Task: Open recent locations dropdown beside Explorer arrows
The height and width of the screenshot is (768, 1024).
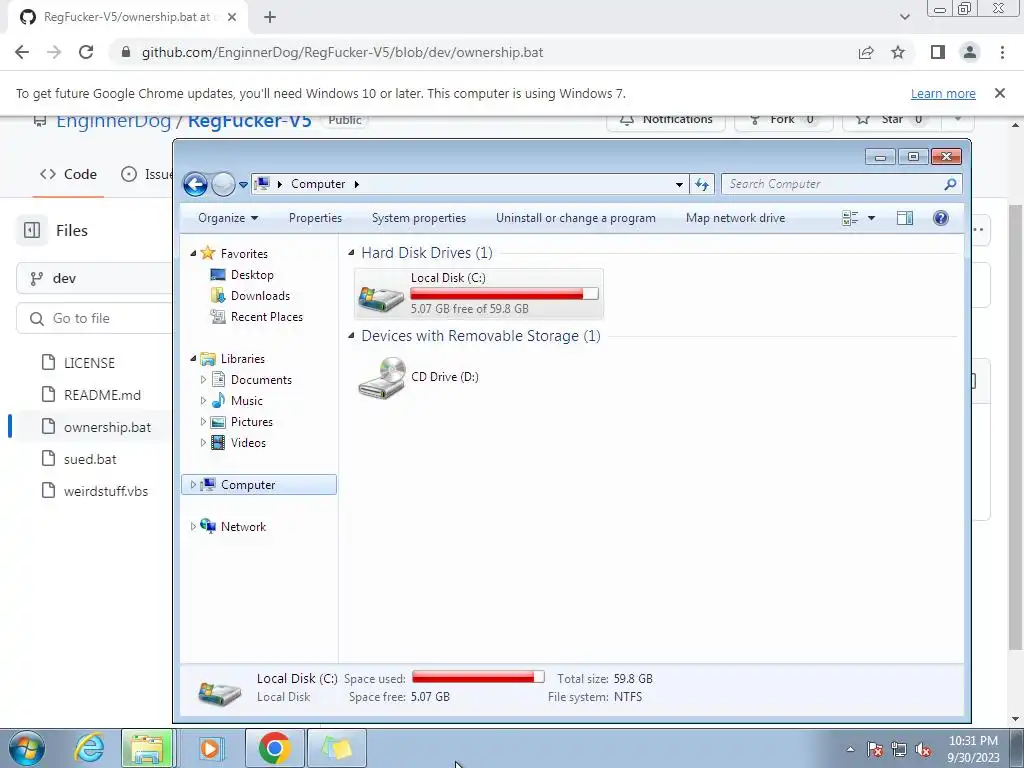Action: (x=243, y=185)
